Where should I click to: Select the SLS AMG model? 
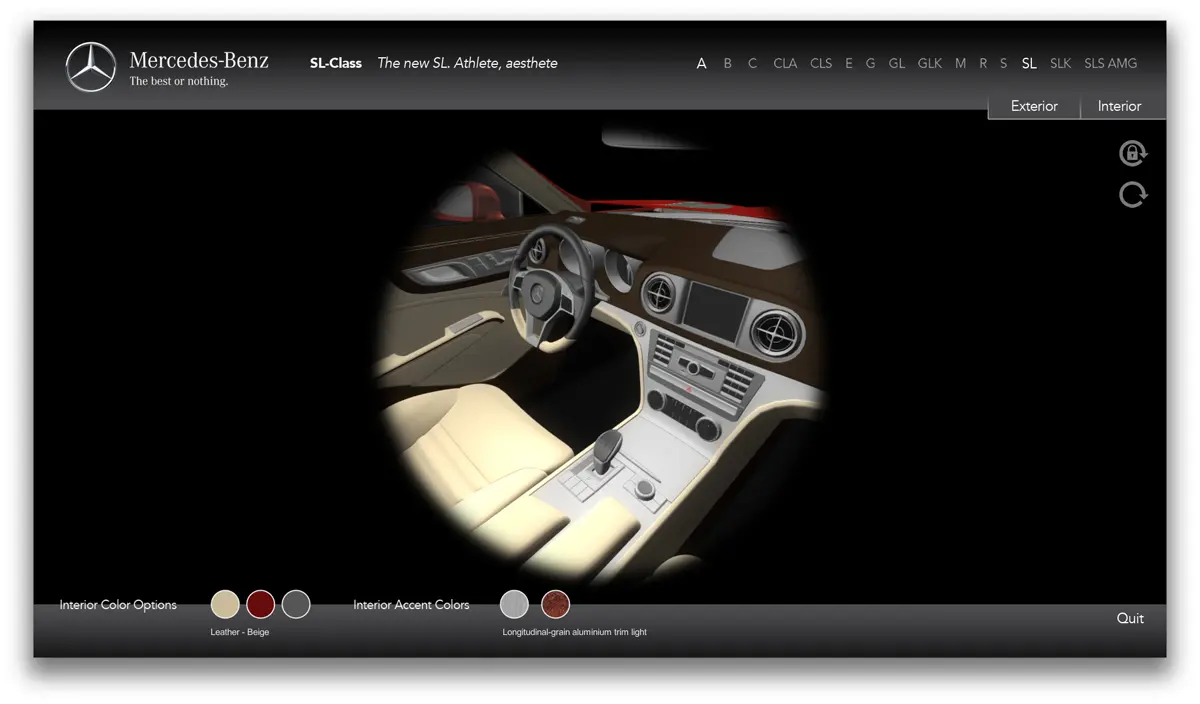[1110, 63]
